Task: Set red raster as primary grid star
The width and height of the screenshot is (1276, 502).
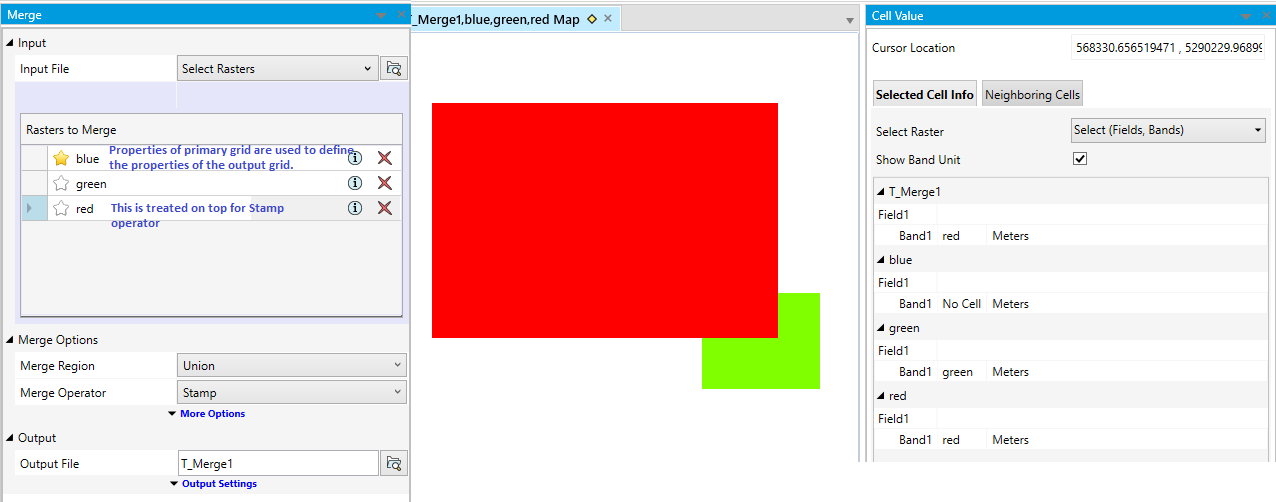Action: [x=61, y=209]
